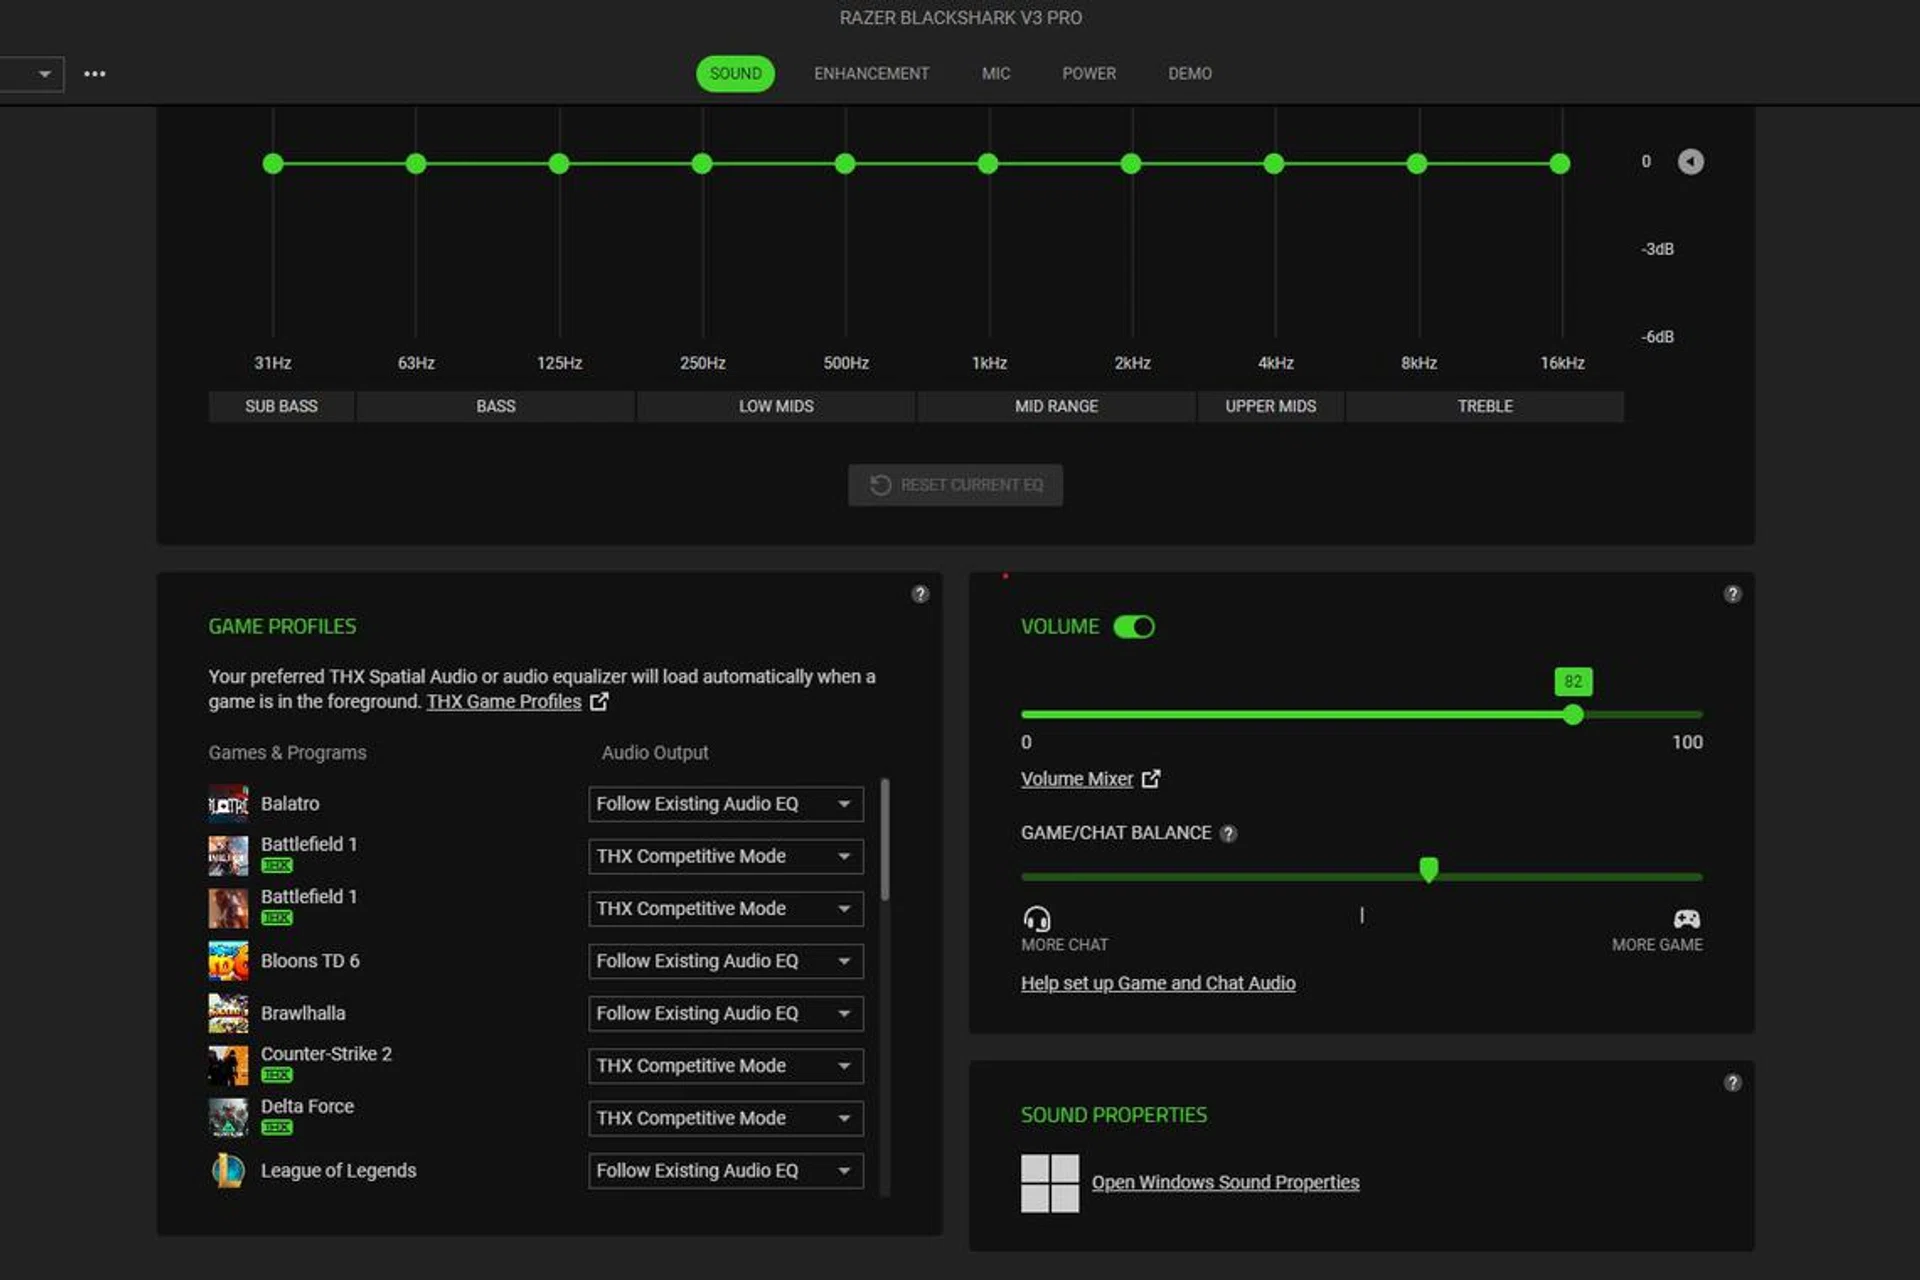The image size is (1920, 1280).
Task: Click the League of Legends game icon
Action: pos(228,1171)
